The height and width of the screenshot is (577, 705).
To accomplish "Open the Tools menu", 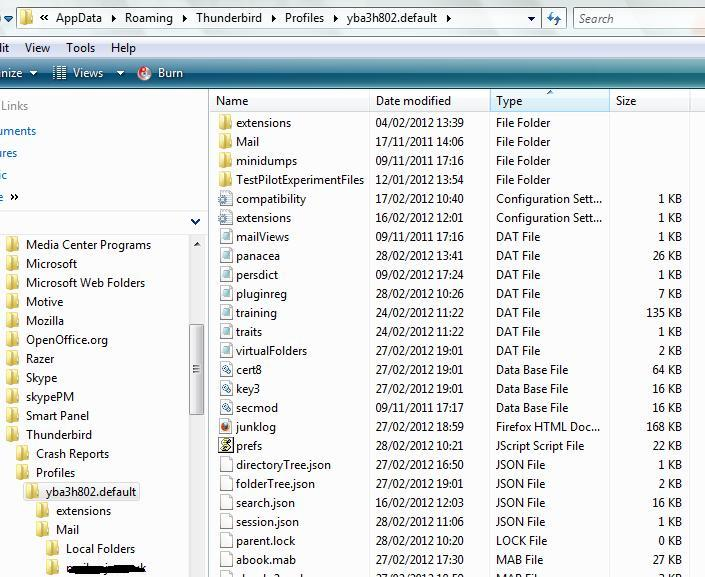I will tap(80, 48).
